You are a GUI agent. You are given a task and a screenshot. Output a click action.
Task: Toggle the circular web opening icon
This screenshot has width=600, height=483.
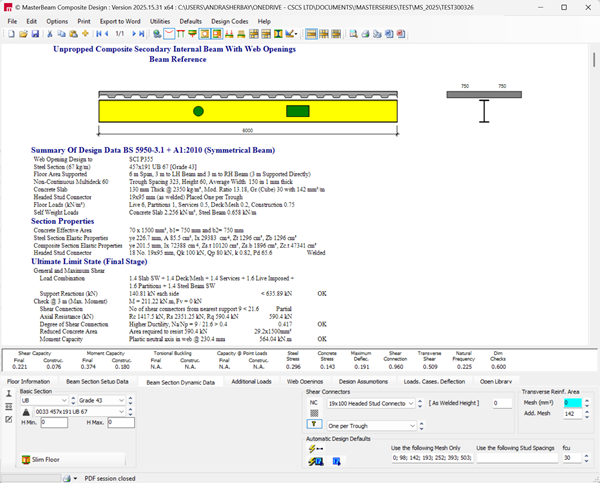205,34
